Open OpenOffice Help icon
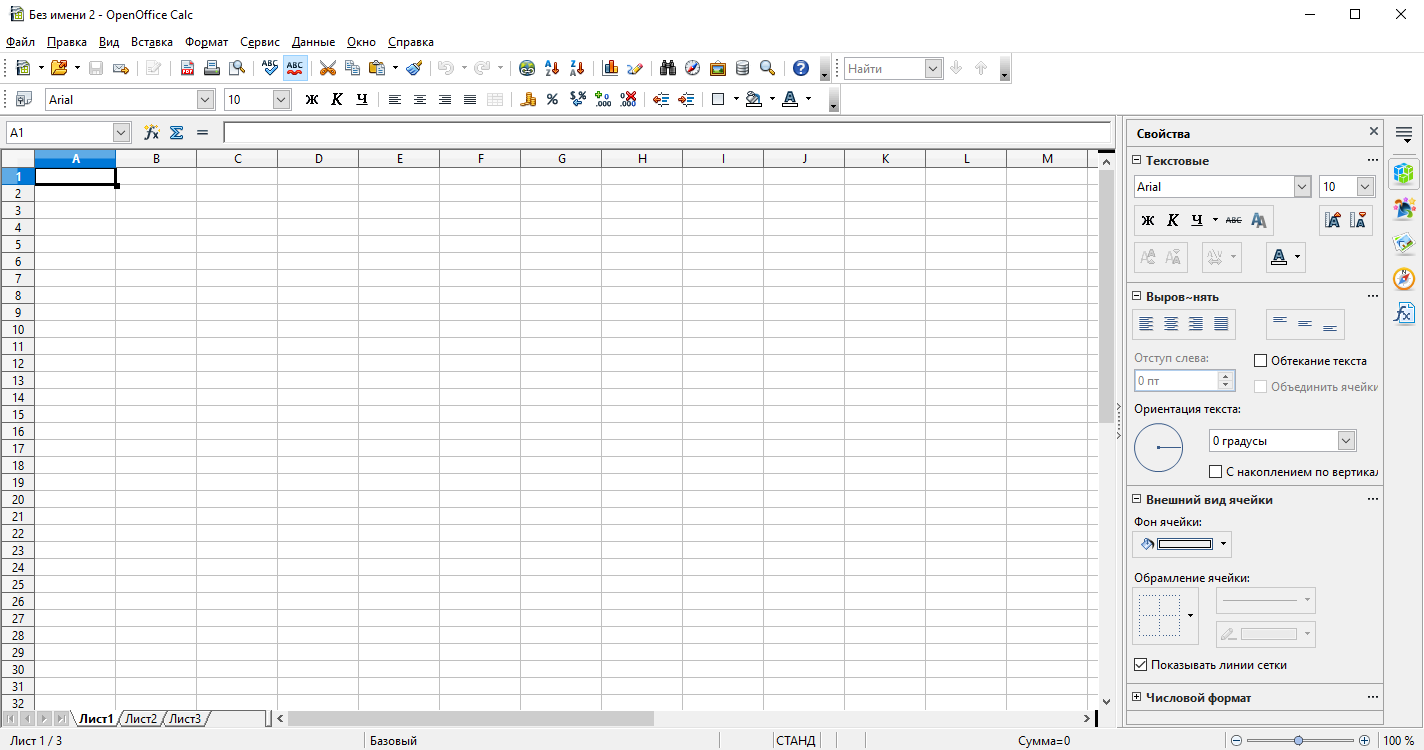The image size is (1424, 750). (x=801, y=68)
